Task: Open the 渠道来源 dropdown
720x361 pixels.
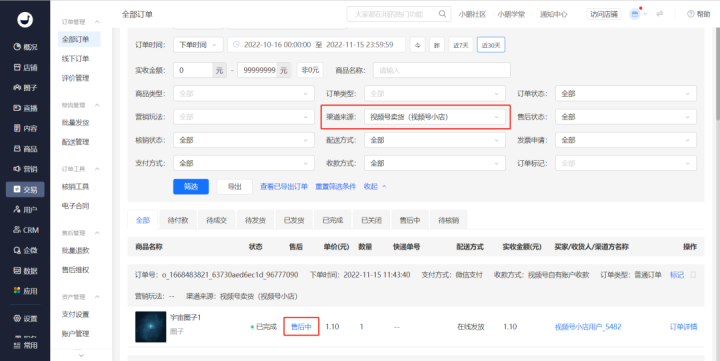Action: (435, 117)
